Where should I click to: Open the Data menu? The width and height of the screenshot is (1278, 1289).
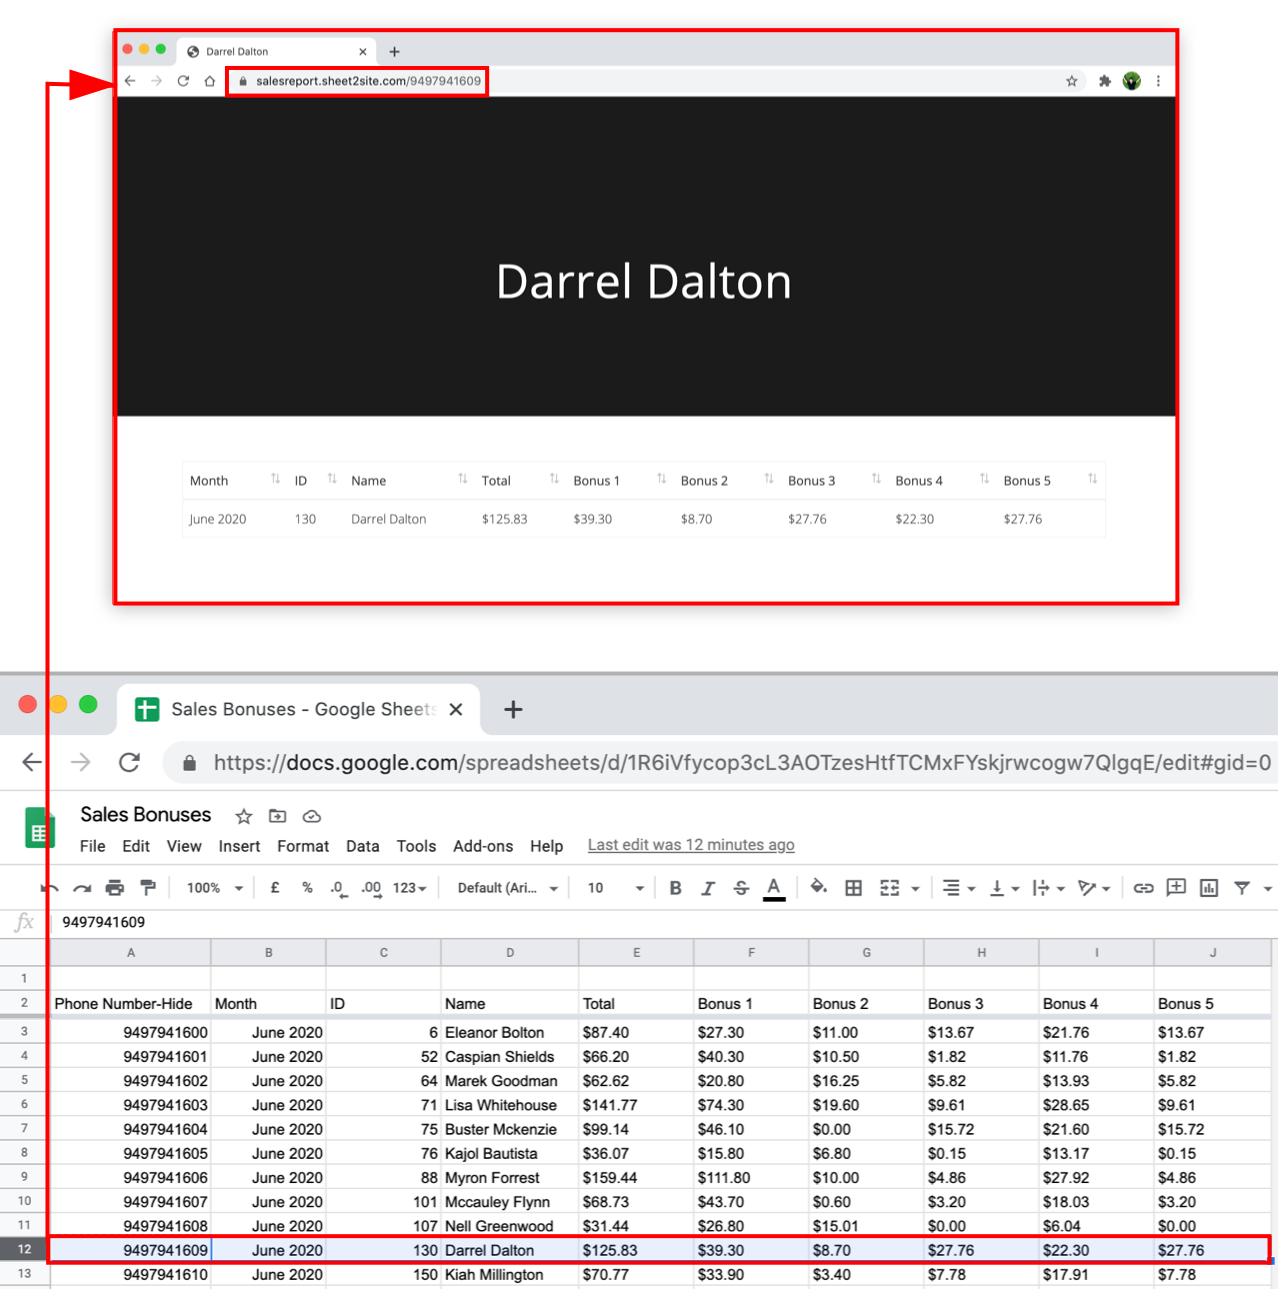362,846
